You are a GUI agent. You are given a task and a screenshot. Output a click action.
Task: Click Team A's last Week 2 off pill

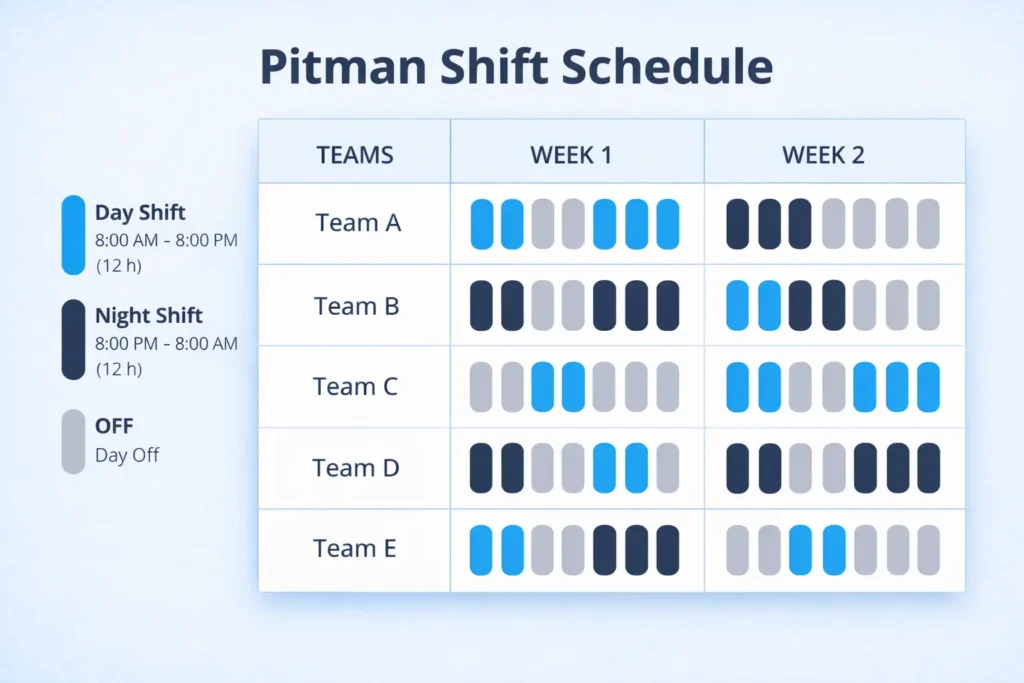pyautogui.click(x=928, y=224)
